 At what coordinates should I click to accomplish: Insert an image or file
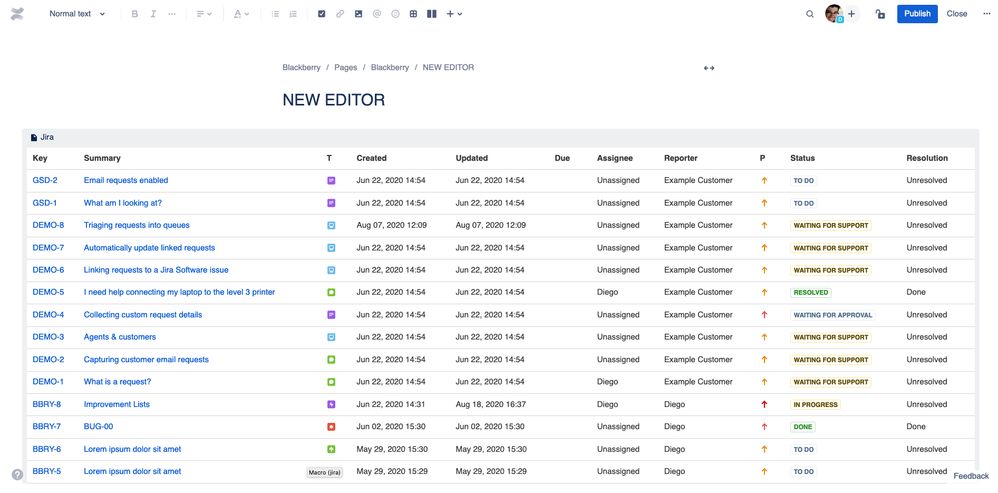point(358,13)
